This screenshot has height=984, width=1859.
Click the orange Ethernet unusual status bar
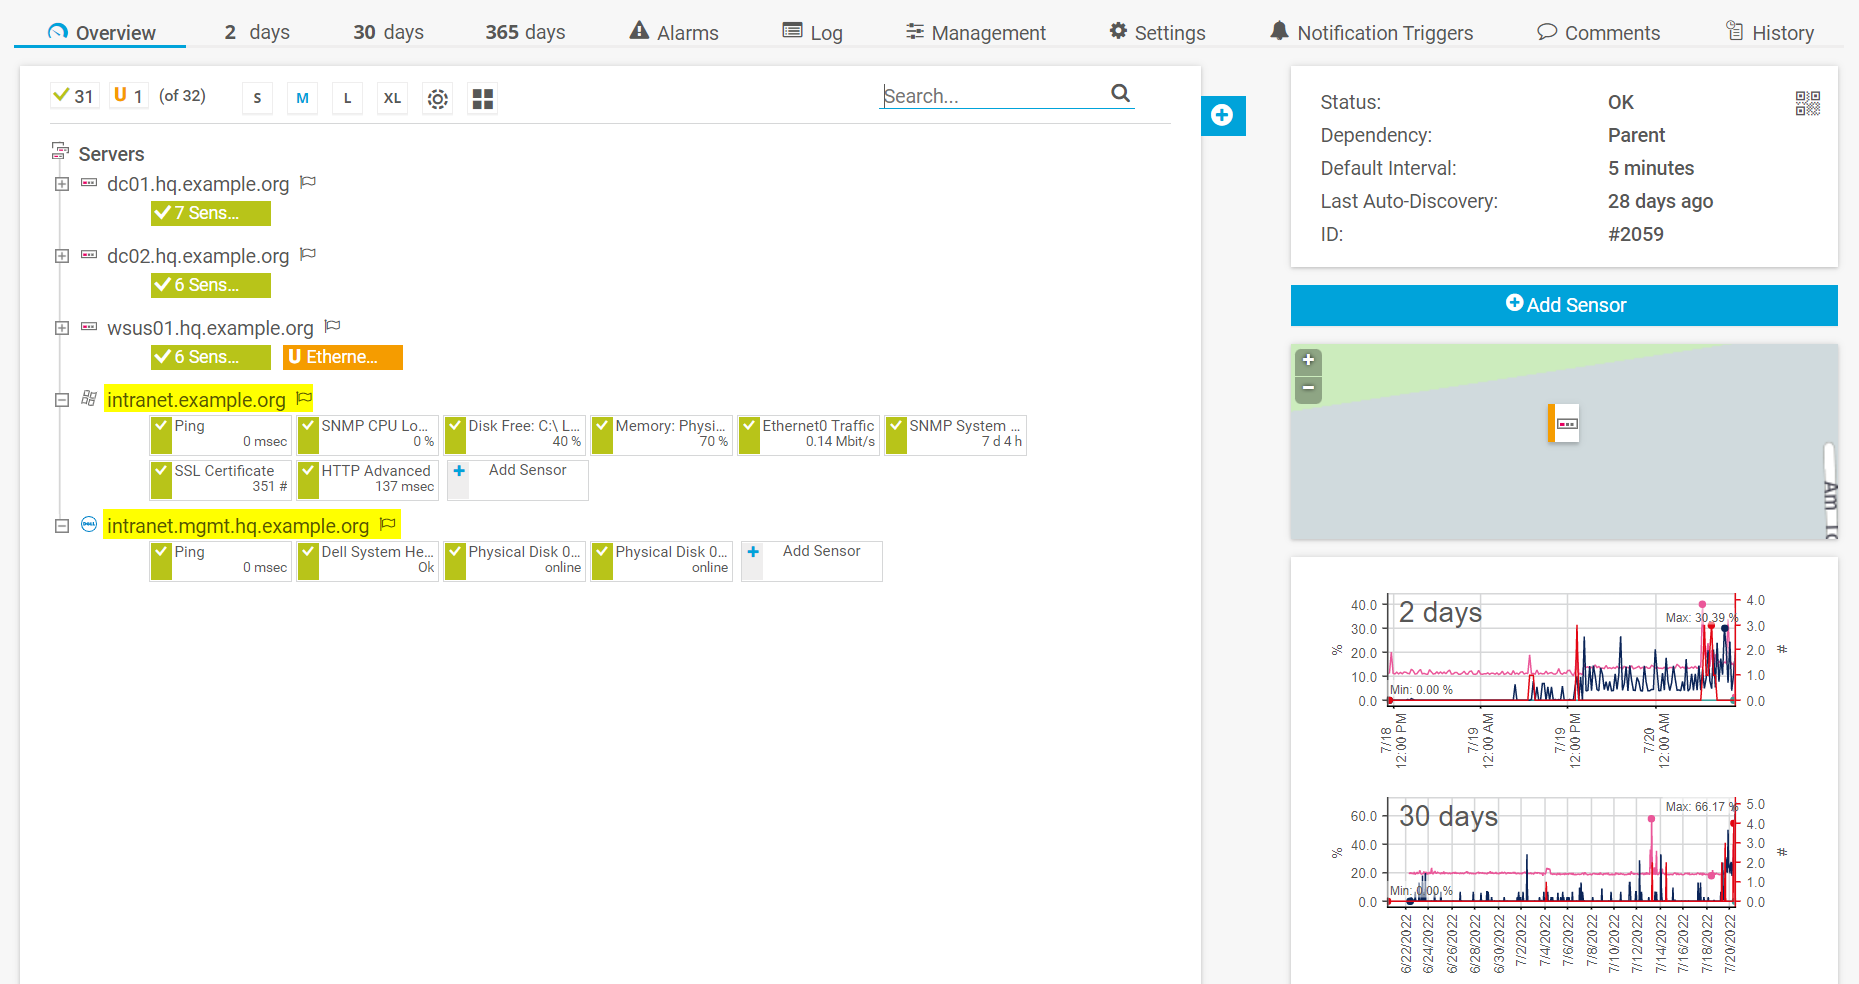(x=342, y=357)
